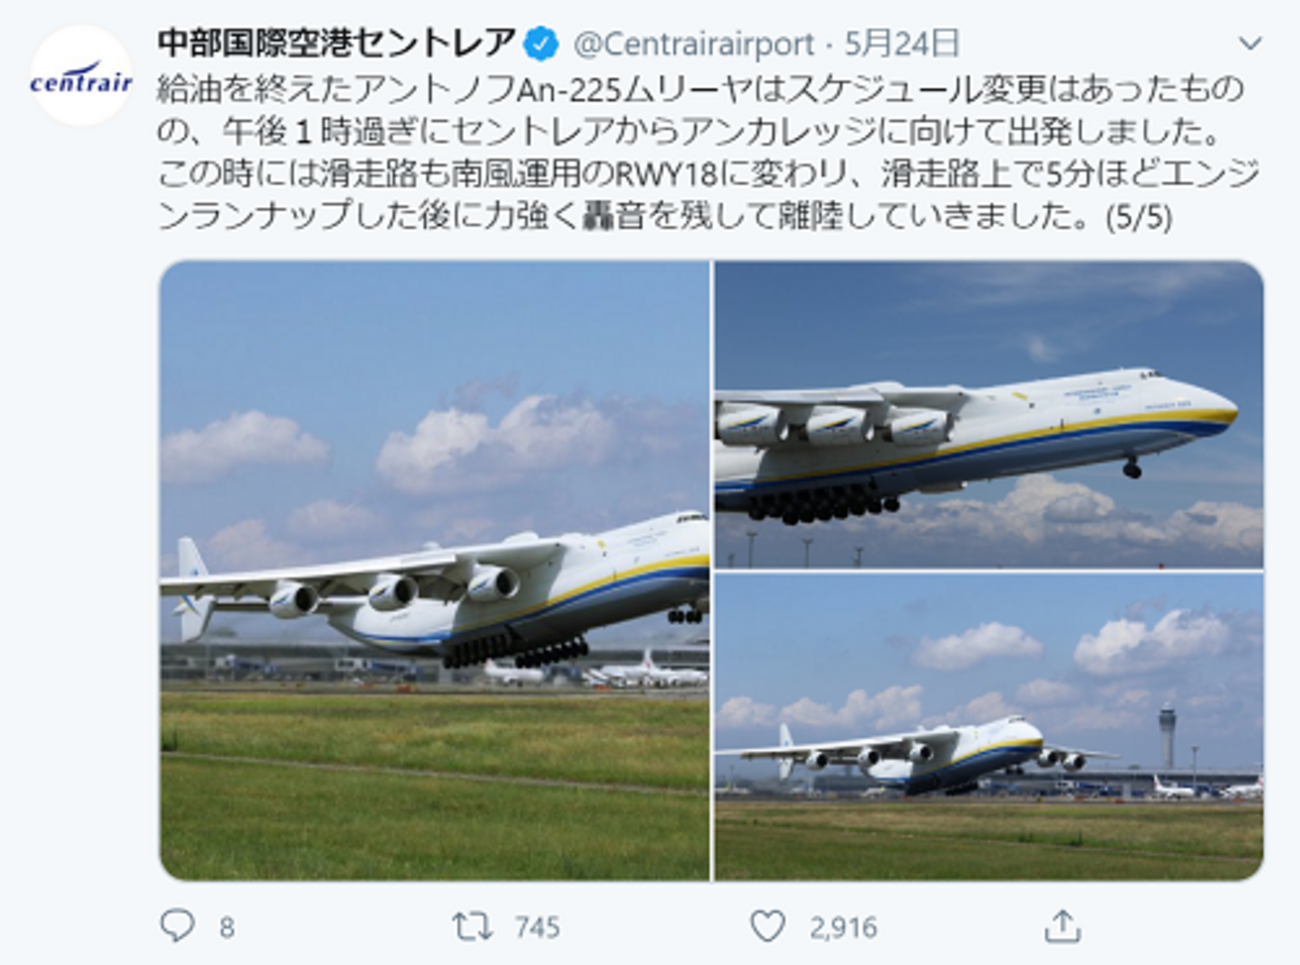
Task: Click the share upload icon
Action: click(x=1062, y=926)
